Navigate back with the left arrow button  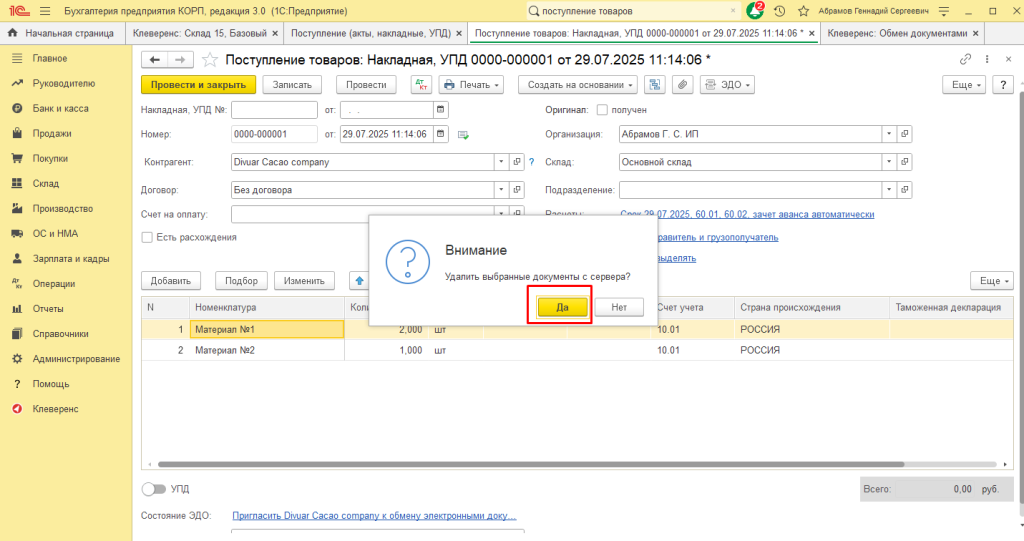[155, 60]
